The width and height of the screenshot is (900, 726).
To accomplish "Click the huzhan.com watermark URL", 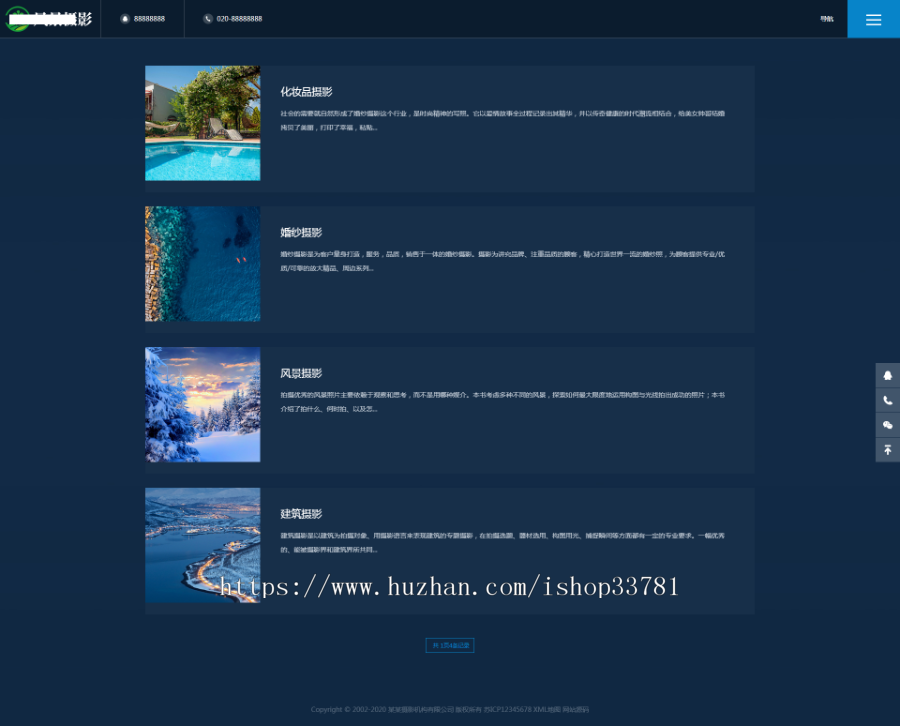I will (449, 586).
